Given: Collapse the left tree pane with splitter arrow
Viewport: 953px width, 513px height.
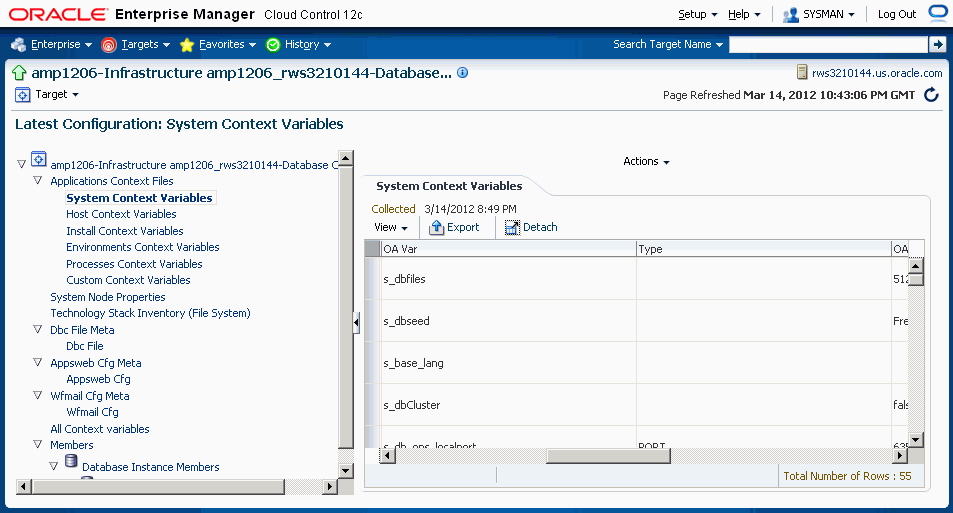Looking at the screenshot, I should click(x=356, y=323).
